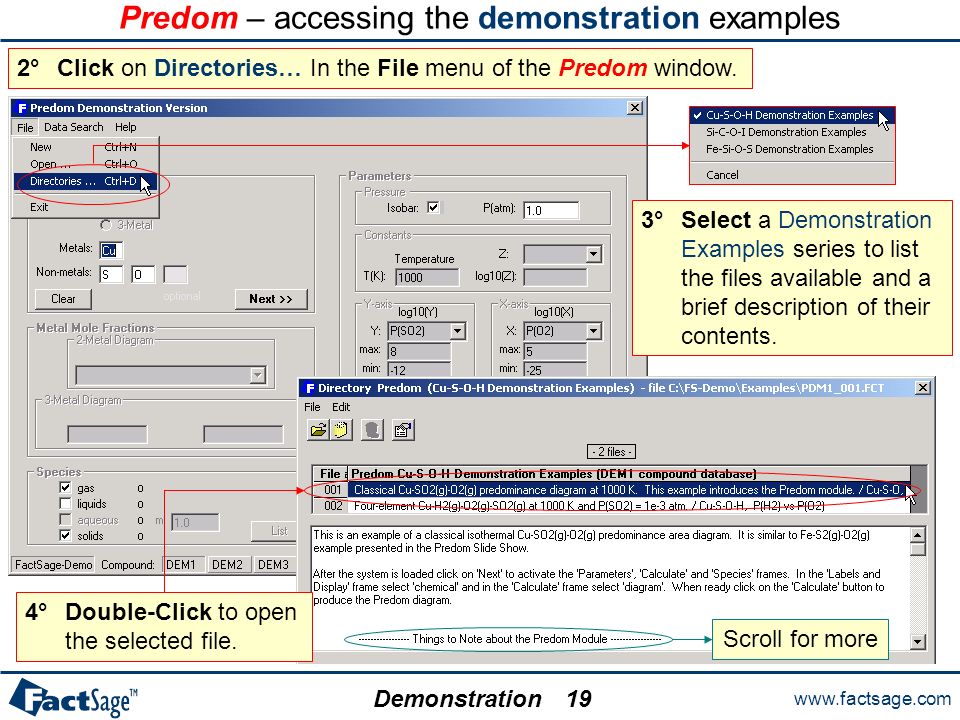Close the Directory Predom window

(x=922, y=388)
